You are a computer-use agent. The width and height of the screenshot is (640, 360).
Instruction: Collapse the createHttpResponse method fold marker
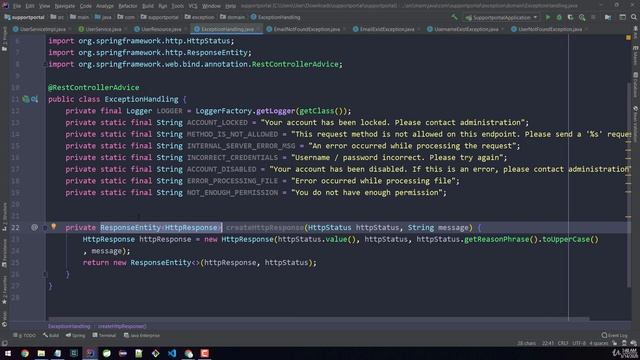(45, 228)
